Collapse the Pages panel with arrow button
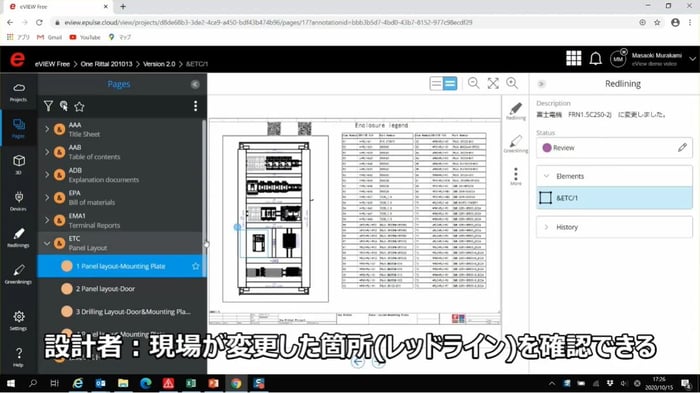The width and height of the screenshot is (700, 393). (x=195, y=84)
